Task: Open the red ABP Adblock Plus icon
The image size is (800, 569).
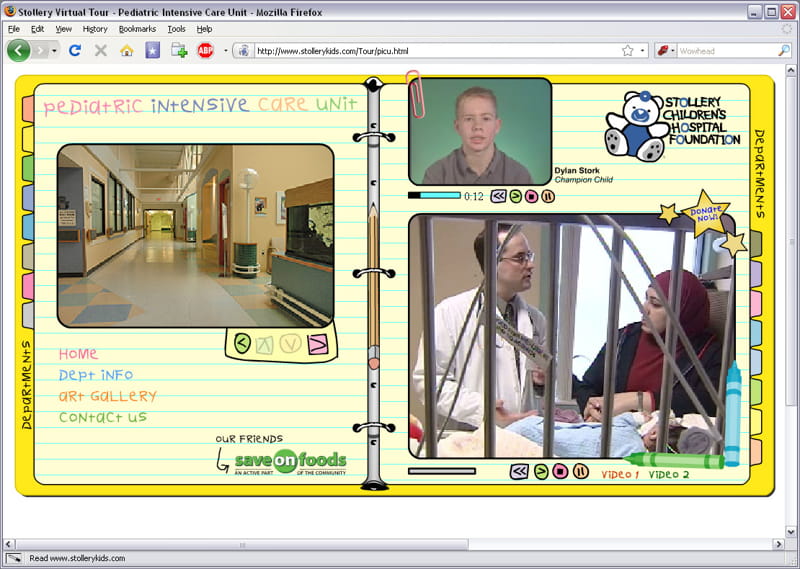Action: click(x=205, y=50)
